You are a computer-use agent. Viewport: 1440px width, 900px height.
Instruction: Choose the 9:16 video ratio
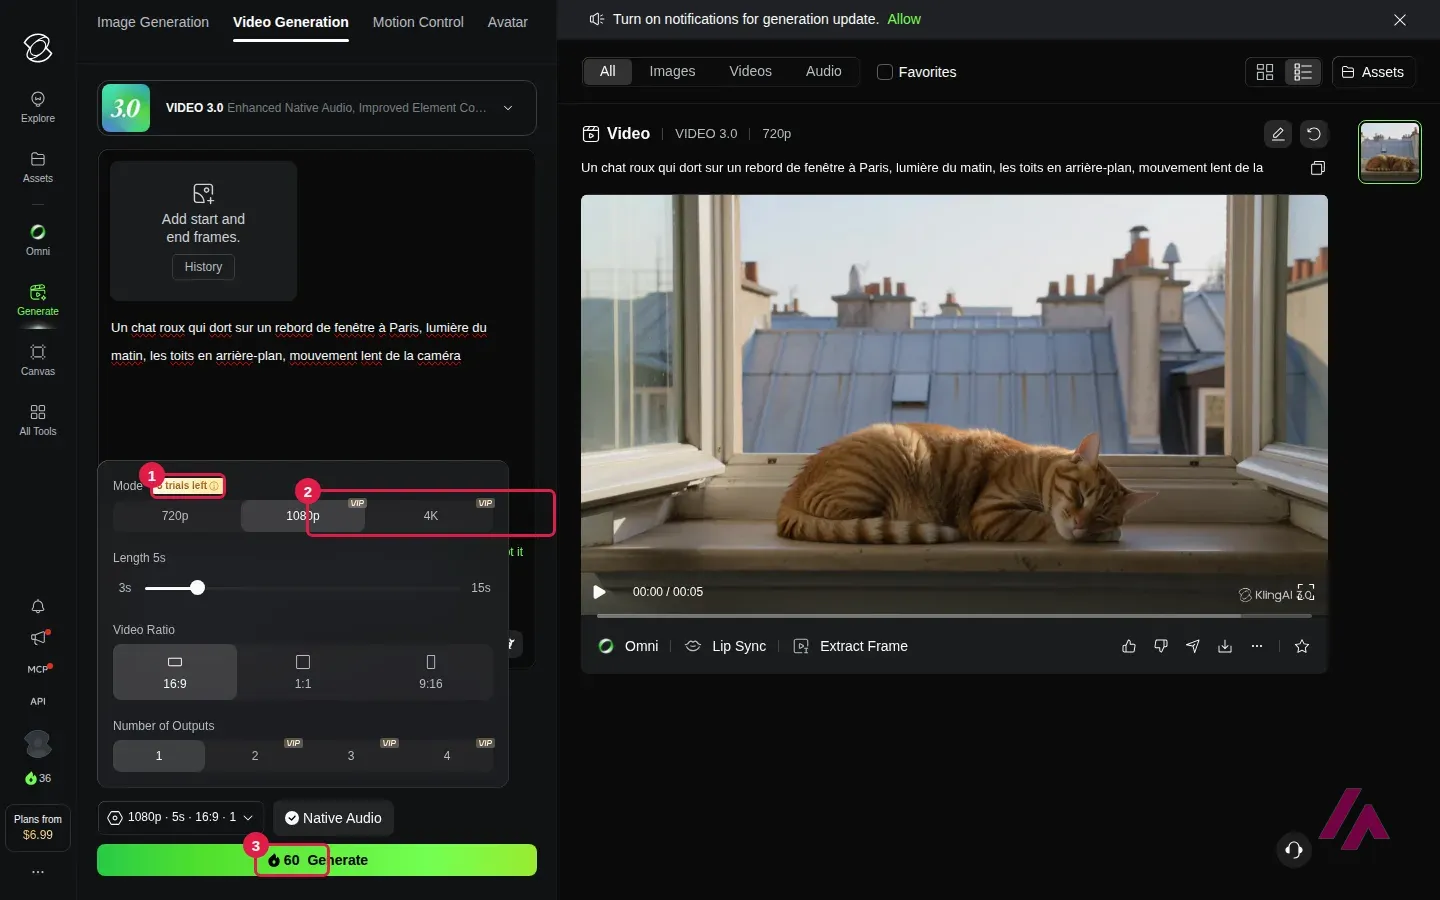pyautogui.click(x=431, y=671)
